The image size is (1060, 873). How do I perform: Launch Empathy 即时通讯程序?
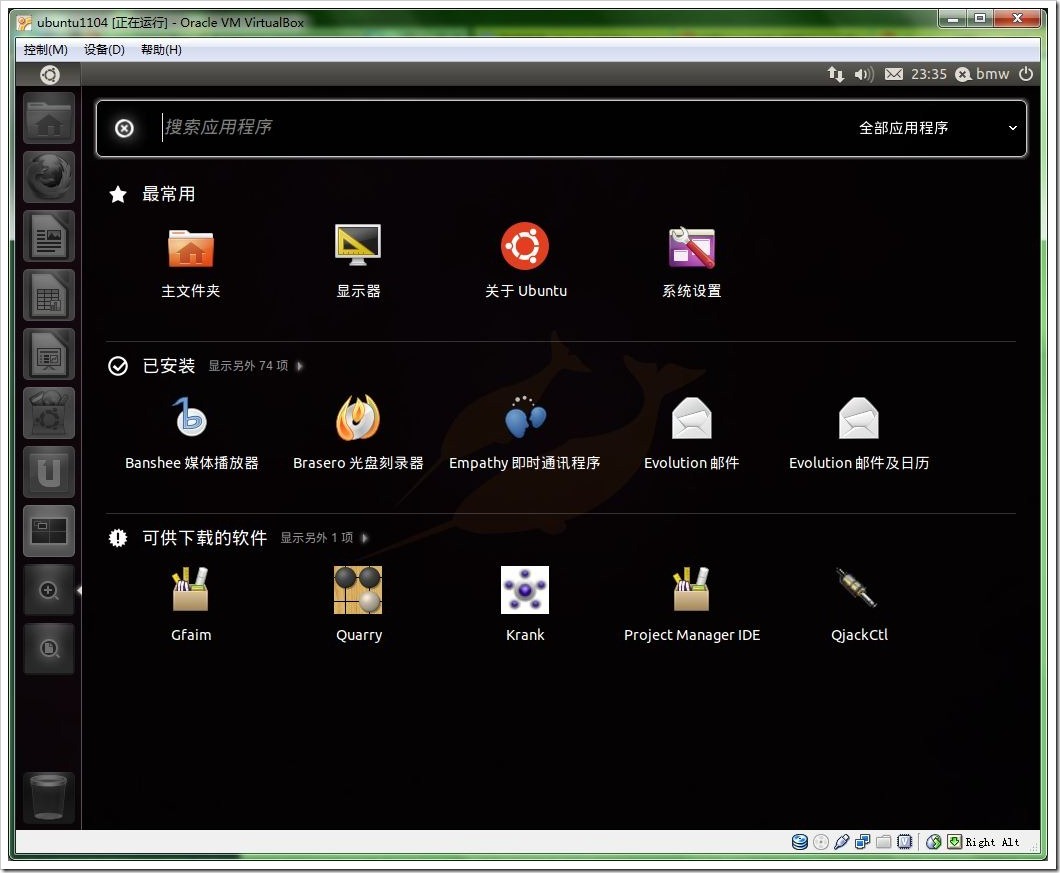pyautogui.click(x=525, y=433)
